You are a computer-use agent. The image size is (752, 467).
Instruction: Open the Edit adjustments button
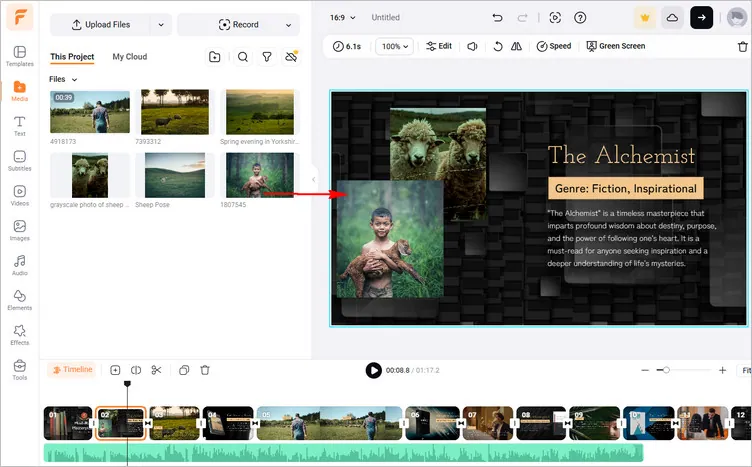(439, 46)
